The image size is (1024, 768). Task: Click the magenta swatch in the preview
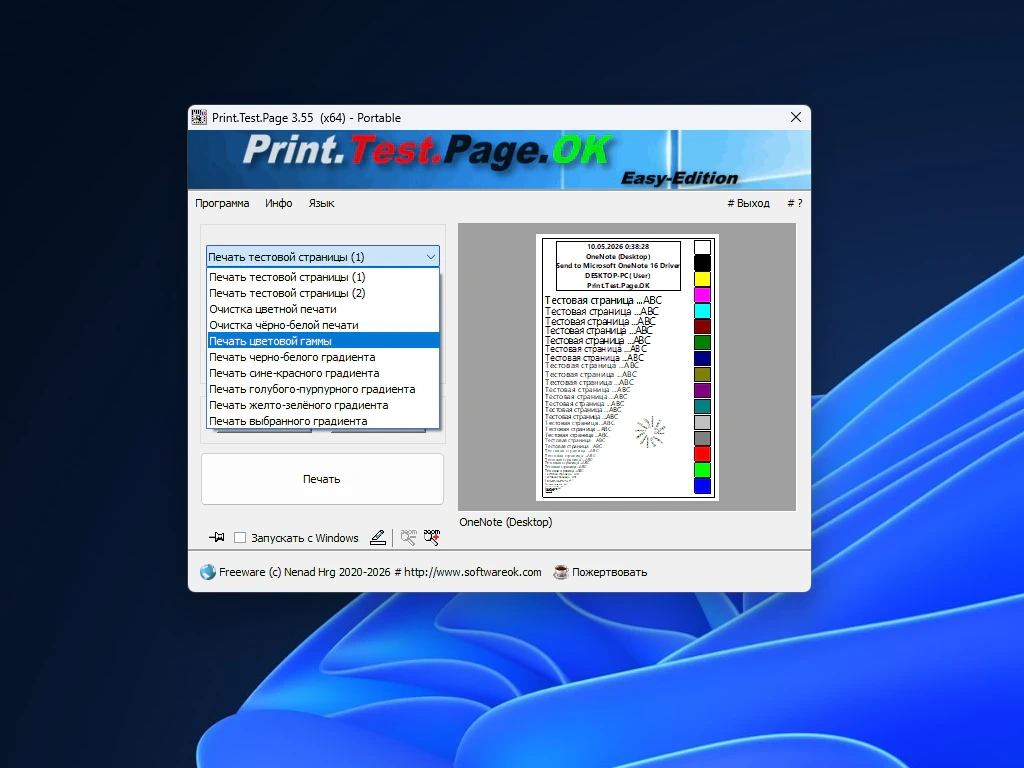[702, 295]
